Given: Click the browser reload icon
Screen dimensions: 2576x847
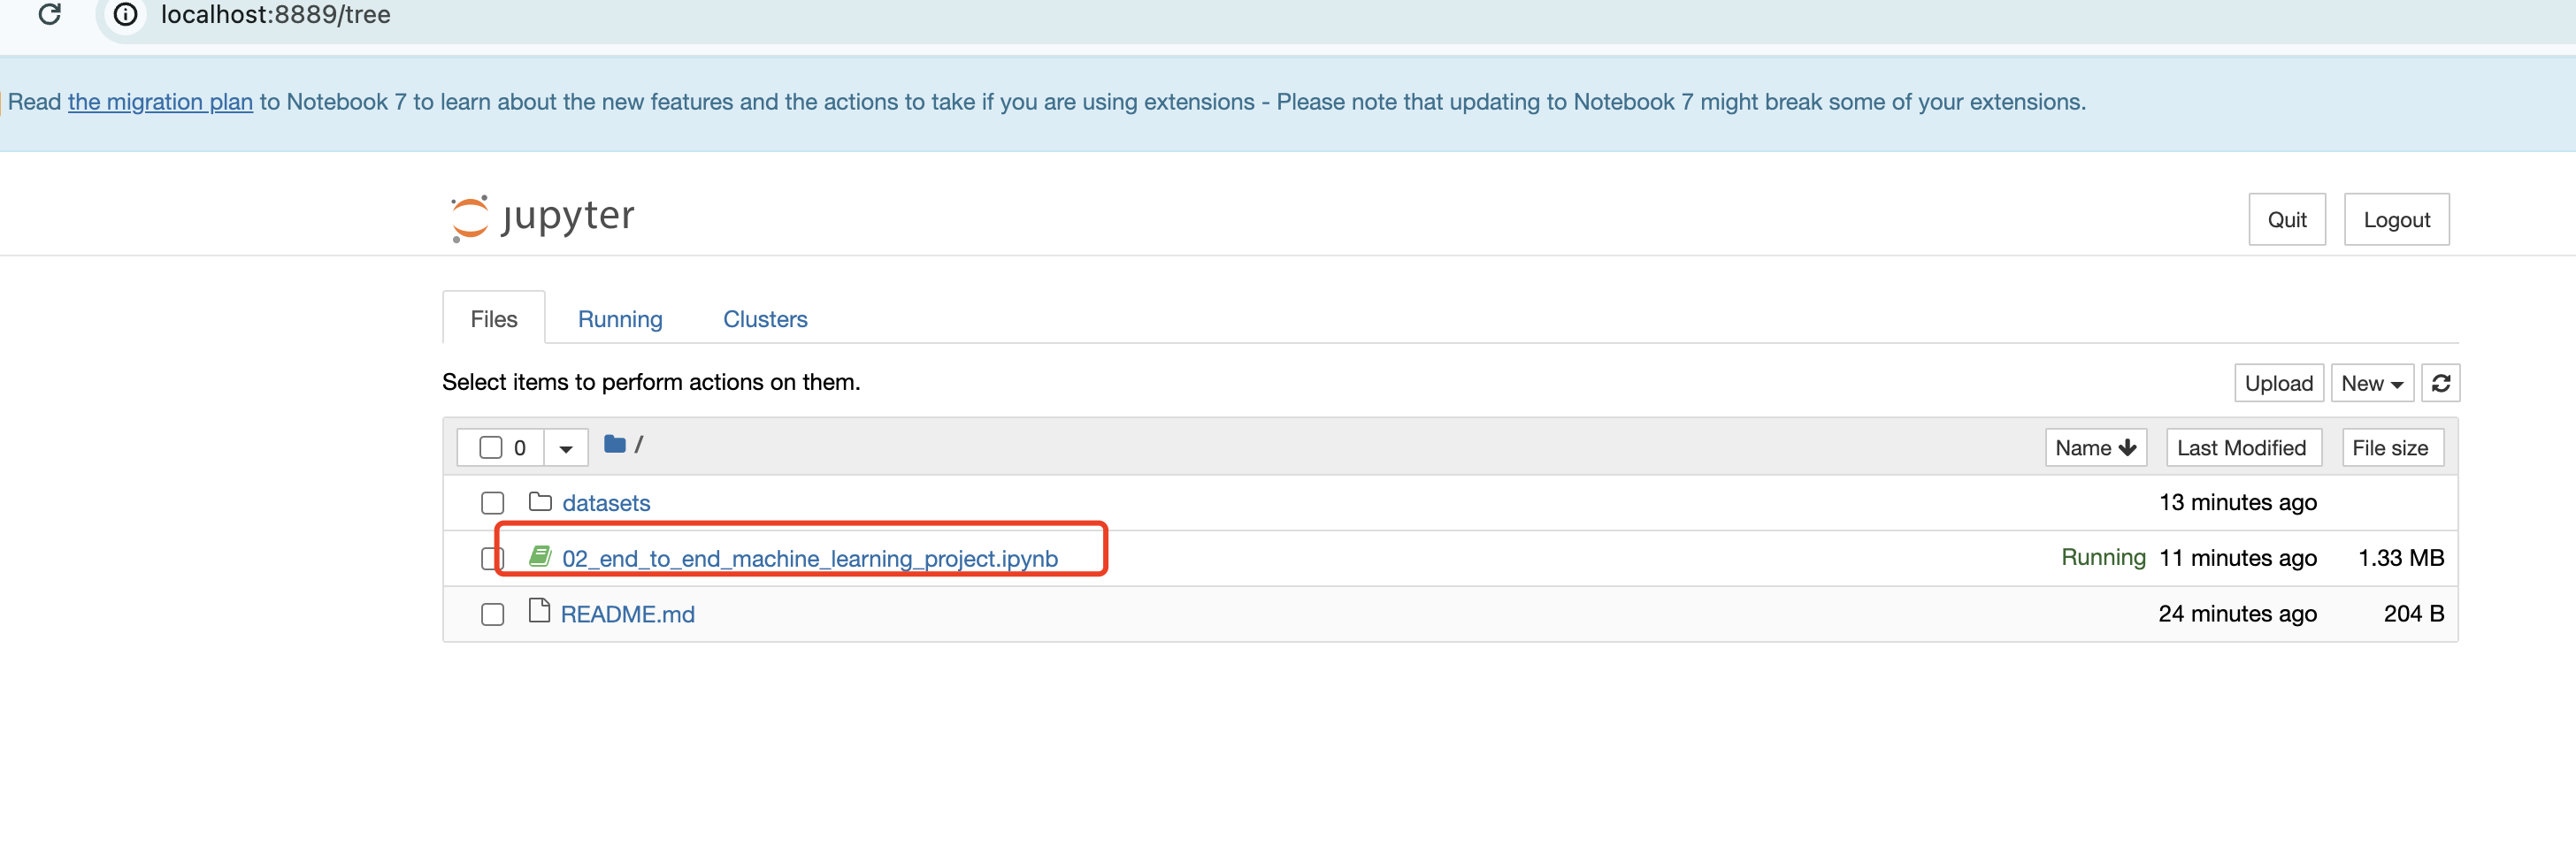Looking at the screenshot, I should click(49, 14).
